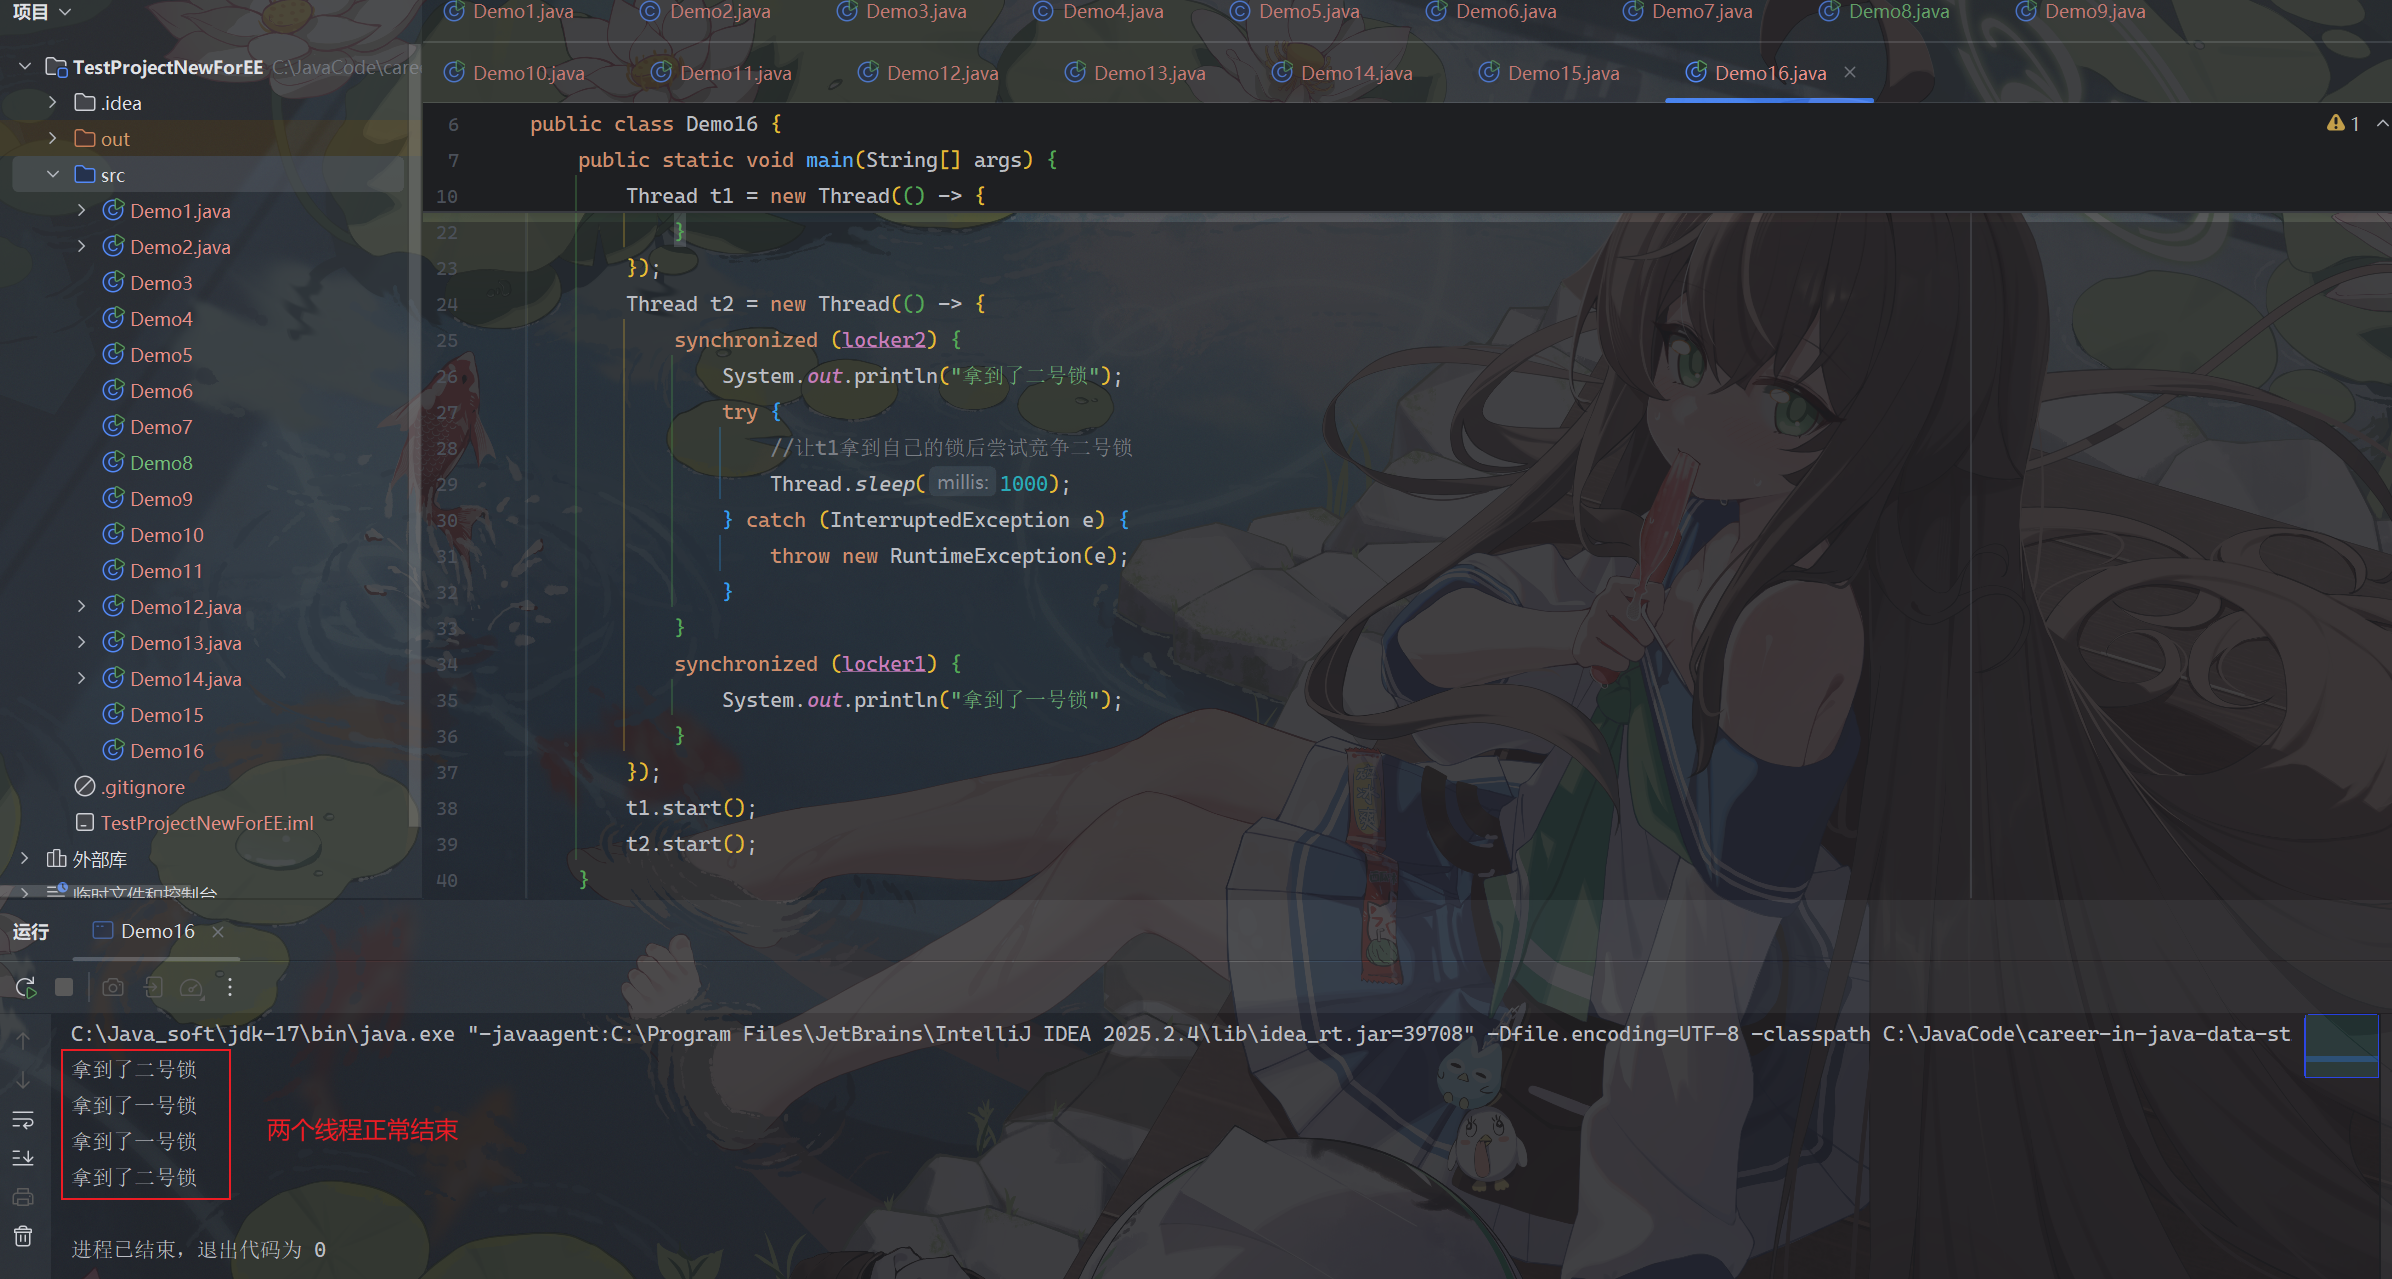Click the locker2 reference in synchronized block
This screenshot has width=2392, height=1279.
pyautogui.click(x=884, y=340)
